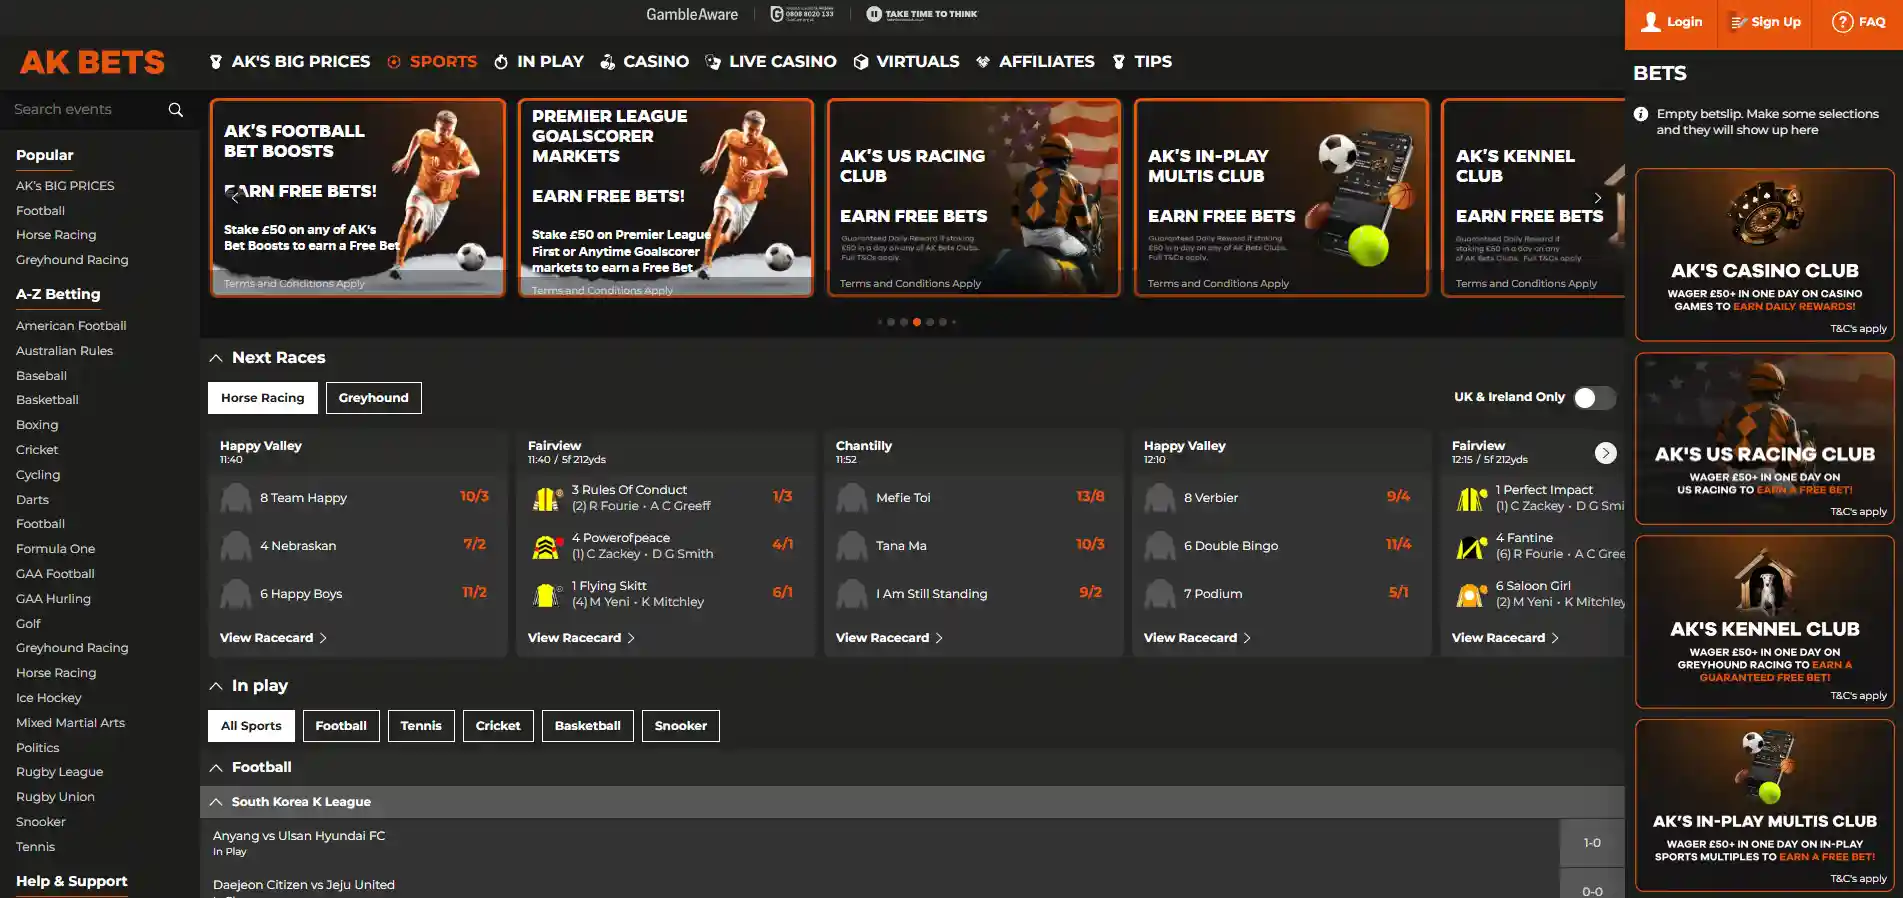
Task: Select Basketball in-play filter
Action: point(588,726)
